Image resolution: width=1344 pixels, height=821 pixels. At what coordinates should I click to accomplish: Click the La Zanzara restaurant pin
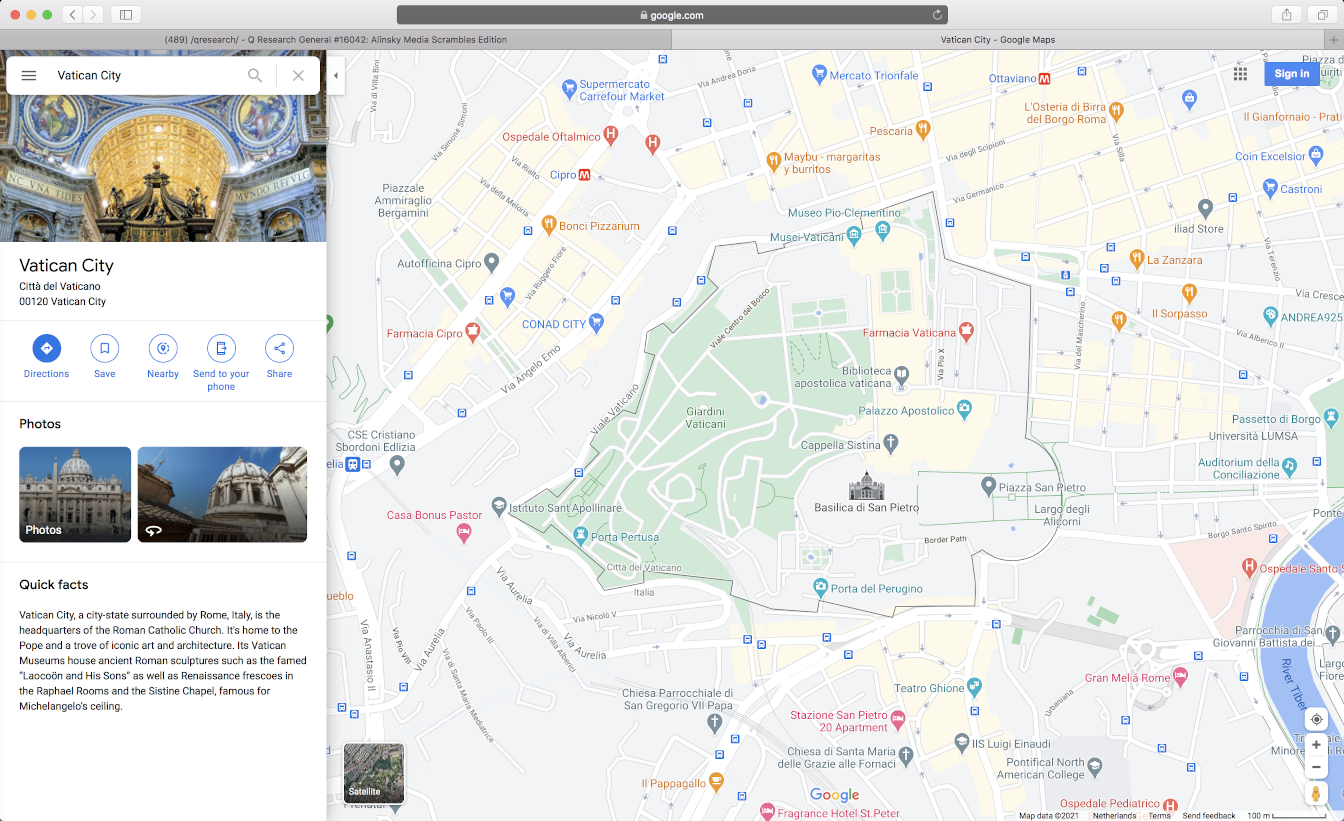click(x=1136, y=258)
